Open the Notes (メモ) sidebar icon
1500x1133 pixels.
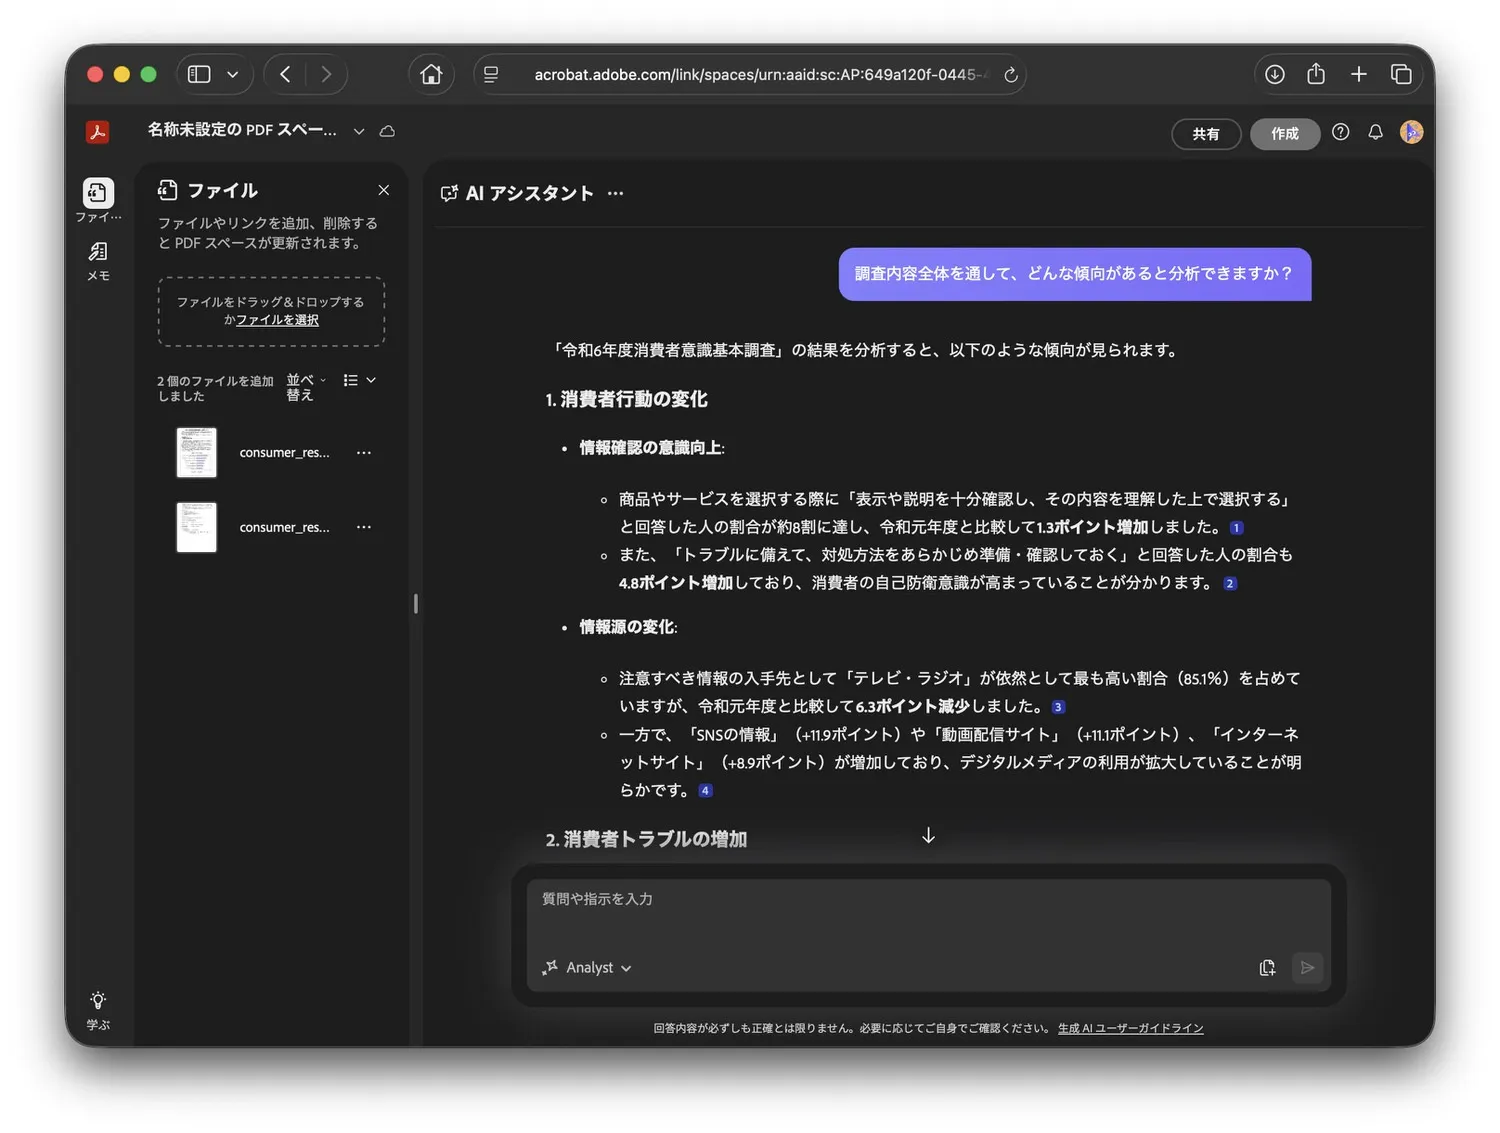pos(98,252)
